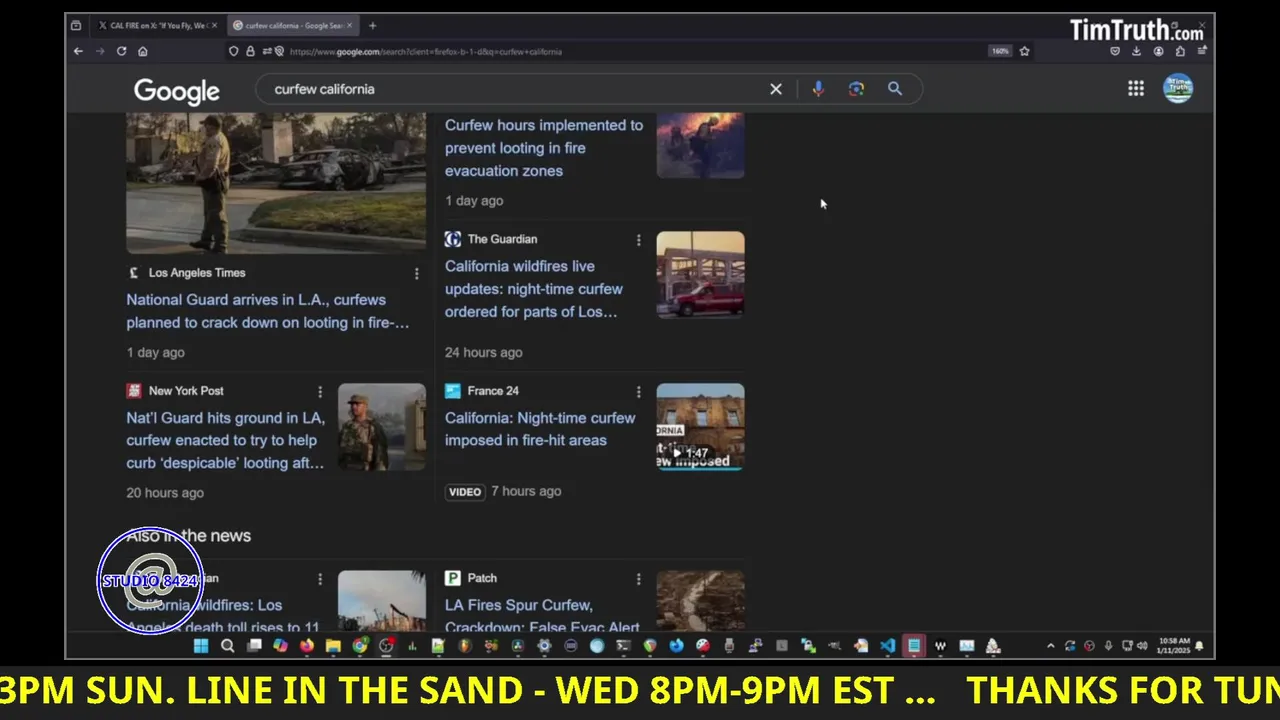Click the Google search input field

click(515, 89)
